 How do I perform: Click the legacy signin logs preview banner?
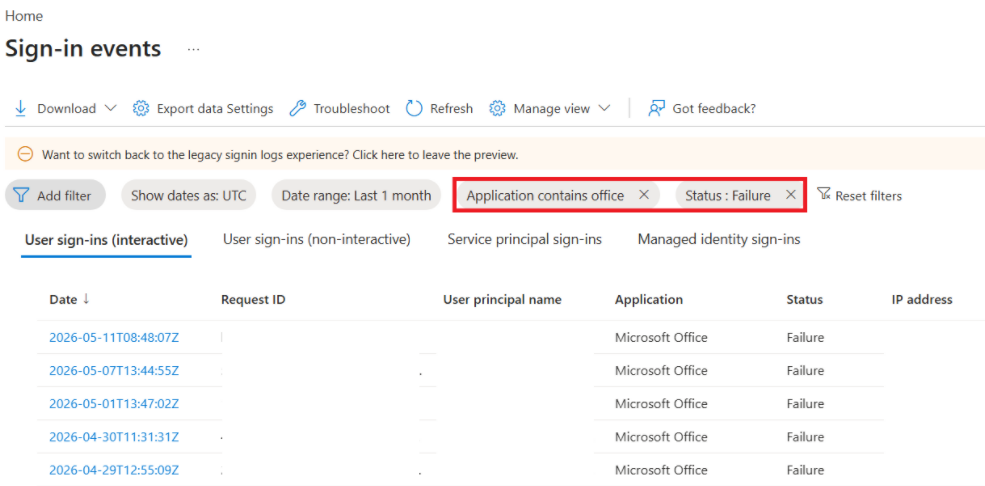tap(494, 154)
